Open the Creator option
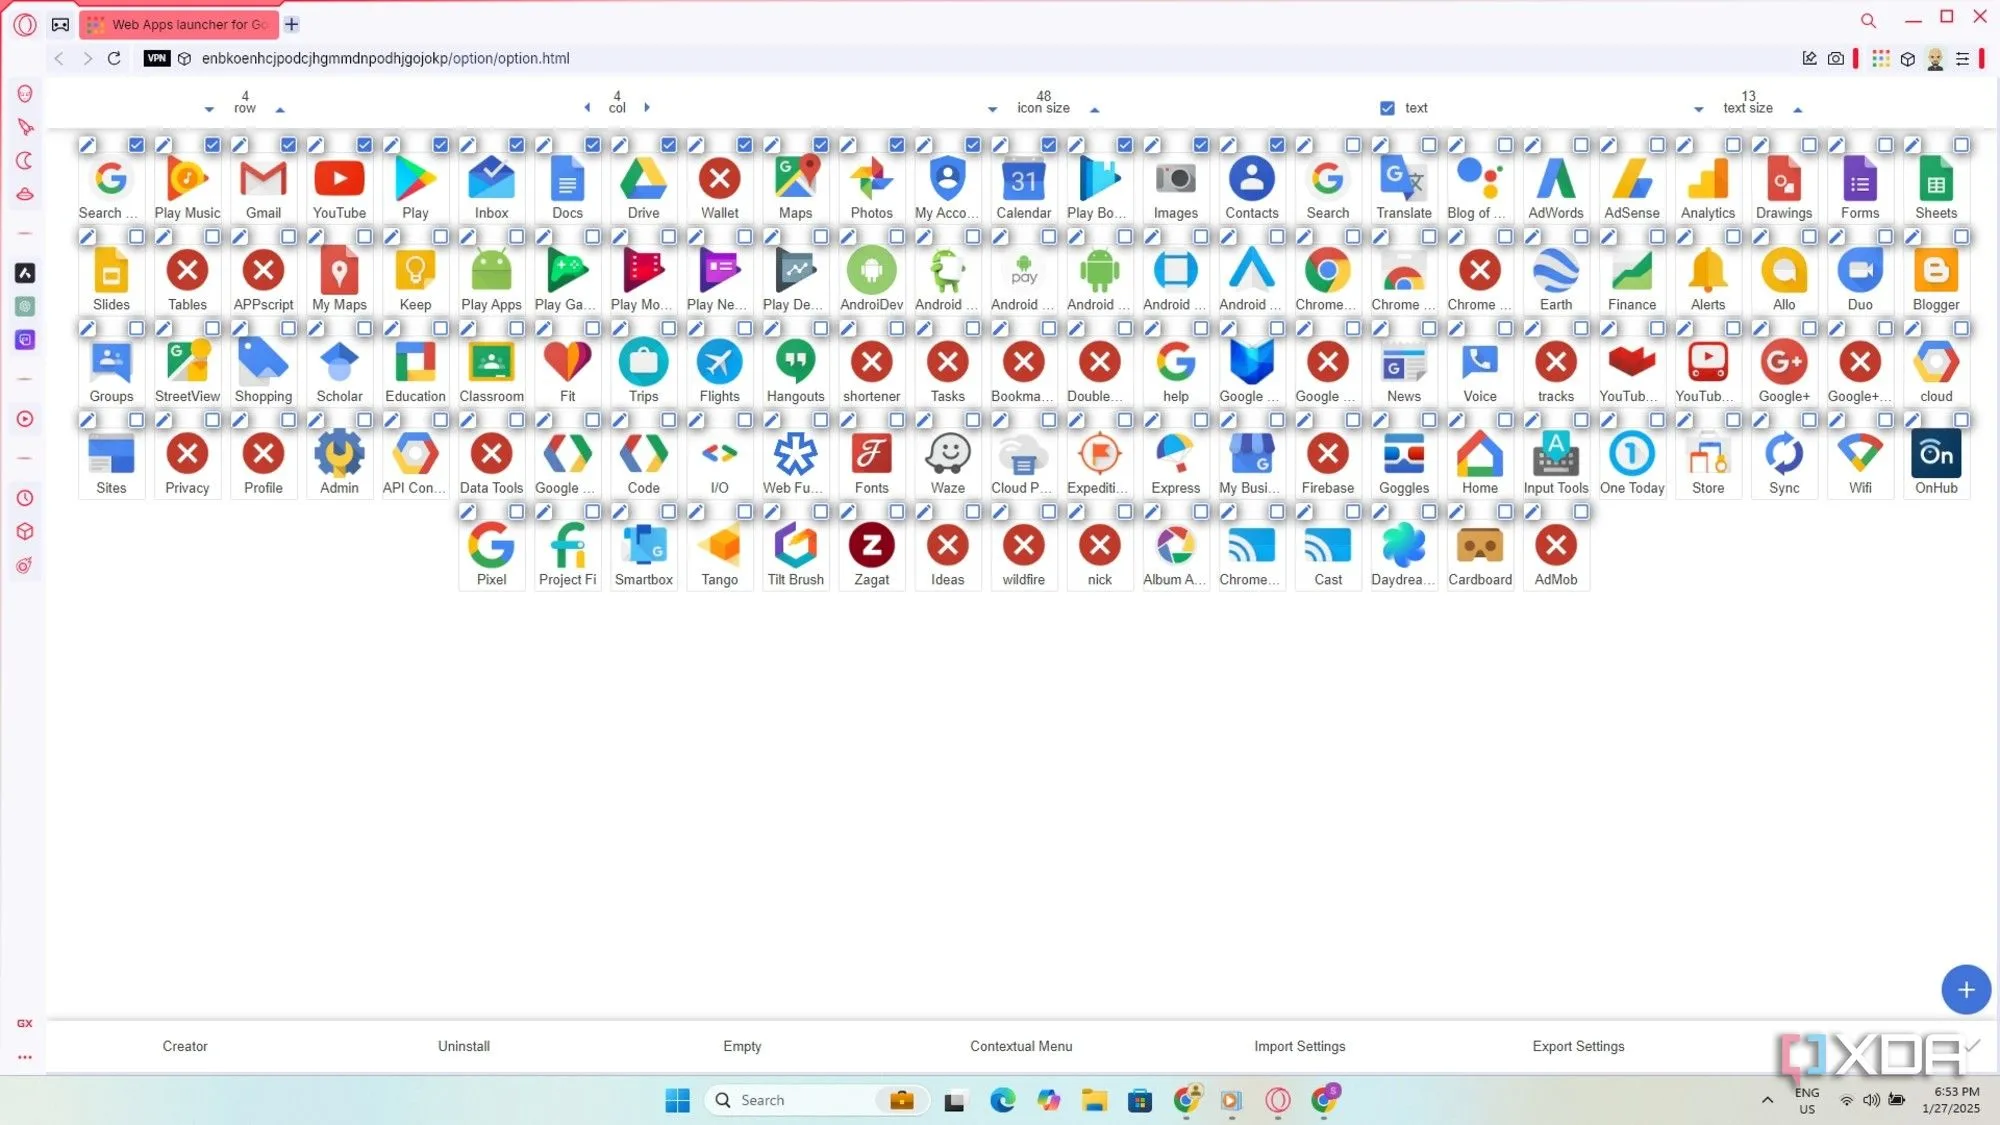 point(185,1046)
